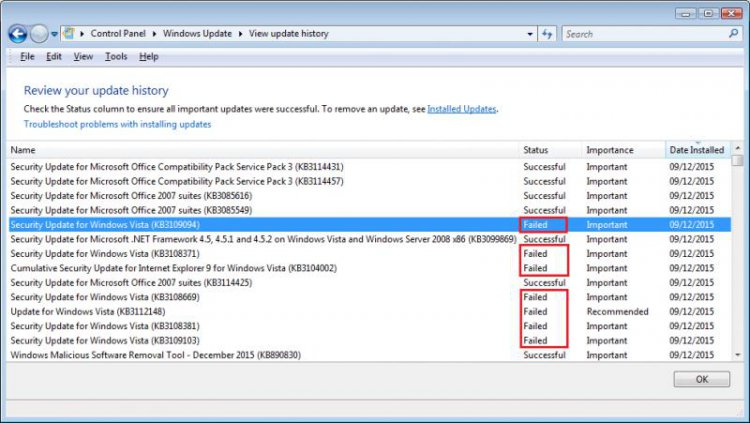Expand arrow after Windows Update breadcrumb

point(240,33)
